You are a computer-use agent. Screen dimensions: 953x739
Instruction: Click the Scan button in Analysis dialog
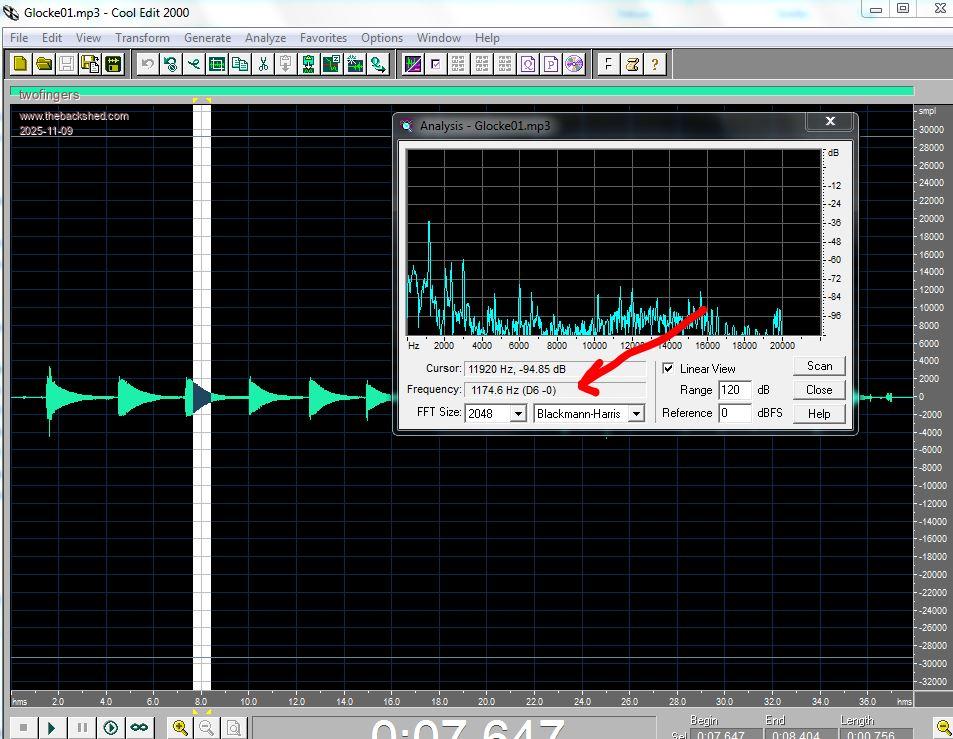(819, 366)
